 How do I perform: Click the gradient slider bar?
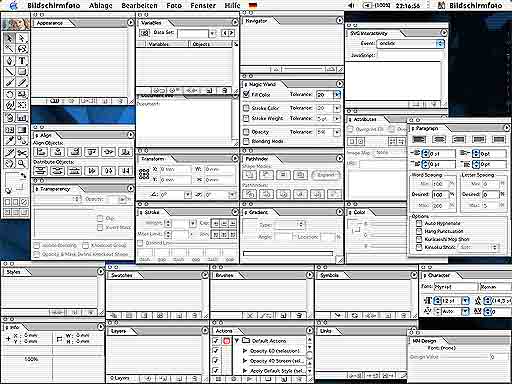pos(288,253)
